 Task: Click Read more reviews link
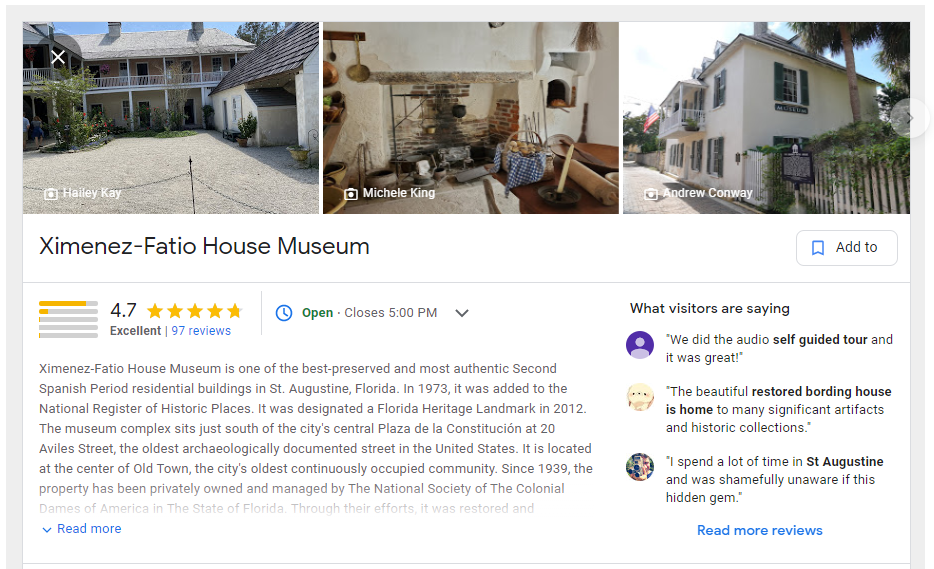759,530
